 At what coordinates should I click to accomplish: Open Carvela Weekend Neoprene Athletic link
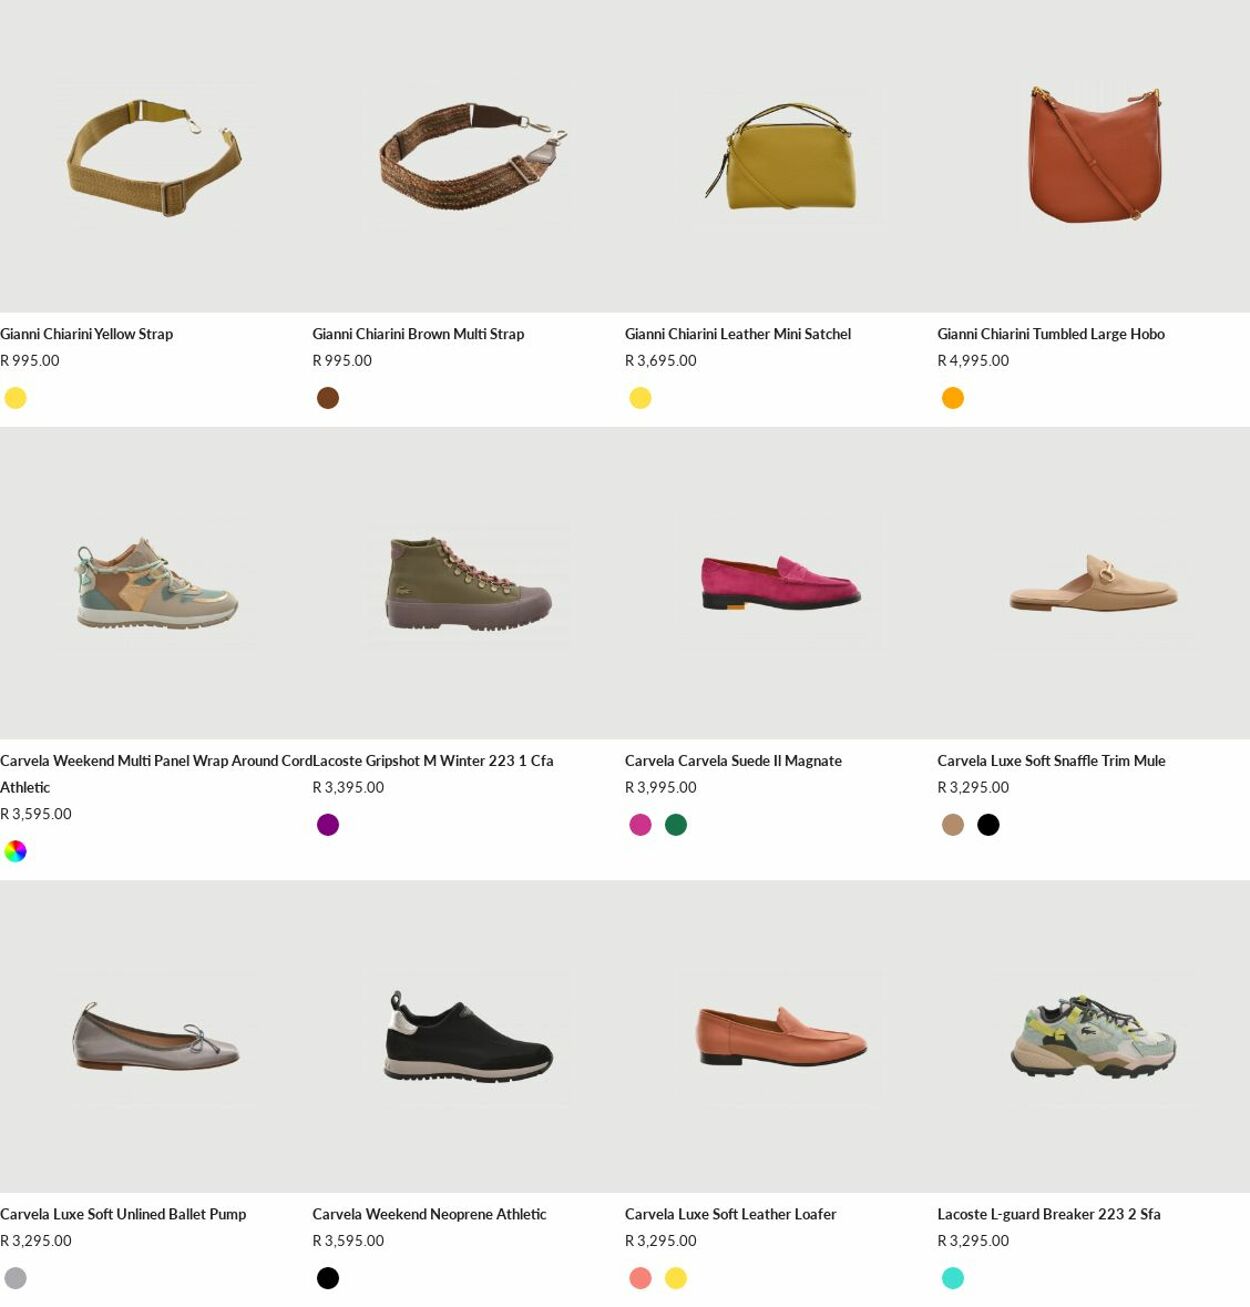(x=429, y=1214)
